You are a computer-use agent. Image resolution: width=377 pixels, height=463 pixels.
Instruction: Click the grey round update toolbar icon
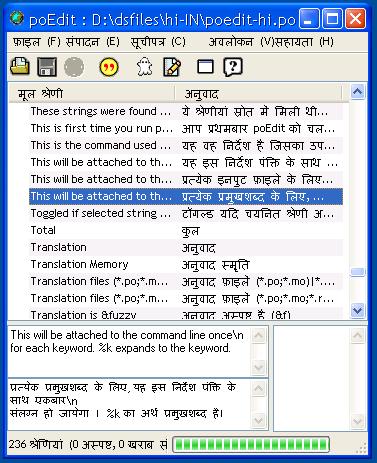click(x=74, y=67)
